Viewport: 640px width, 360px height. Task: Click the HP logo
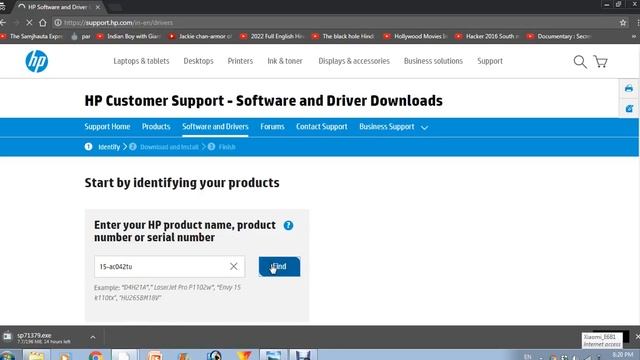click(x=37, y=62)
